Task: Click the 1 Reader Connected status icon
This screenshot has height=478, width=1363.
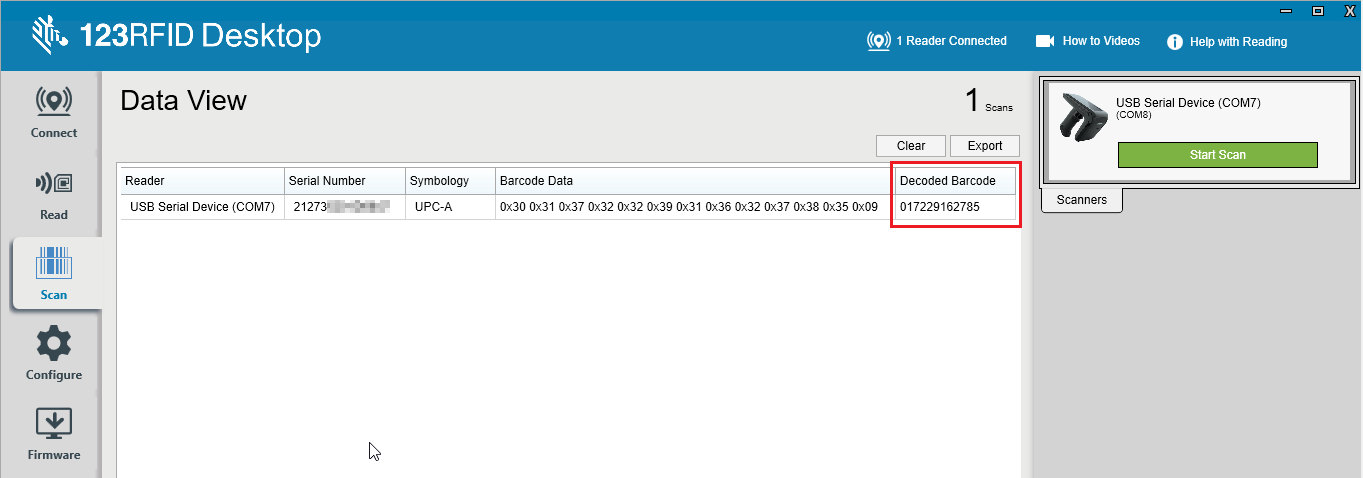Action: tap(878, 41)
